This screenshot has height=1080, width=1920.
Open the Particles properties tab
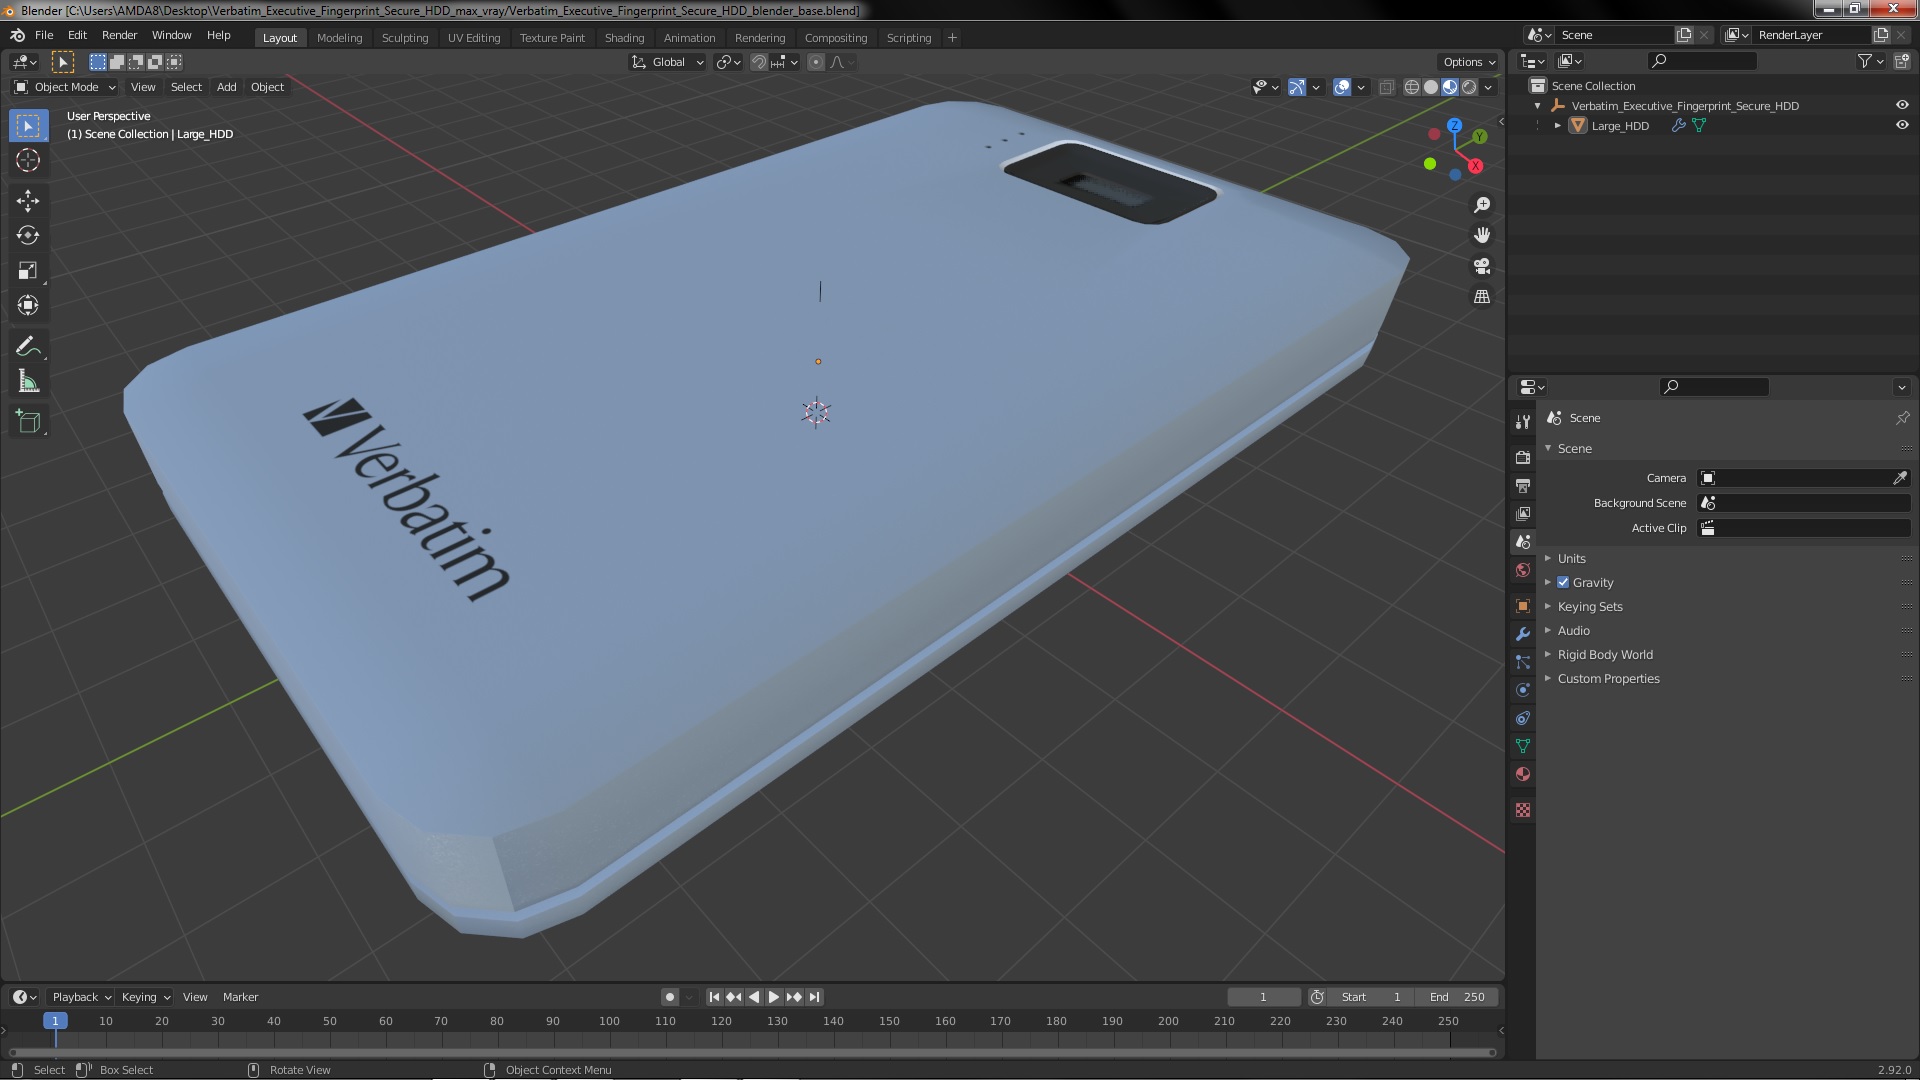1523,662
